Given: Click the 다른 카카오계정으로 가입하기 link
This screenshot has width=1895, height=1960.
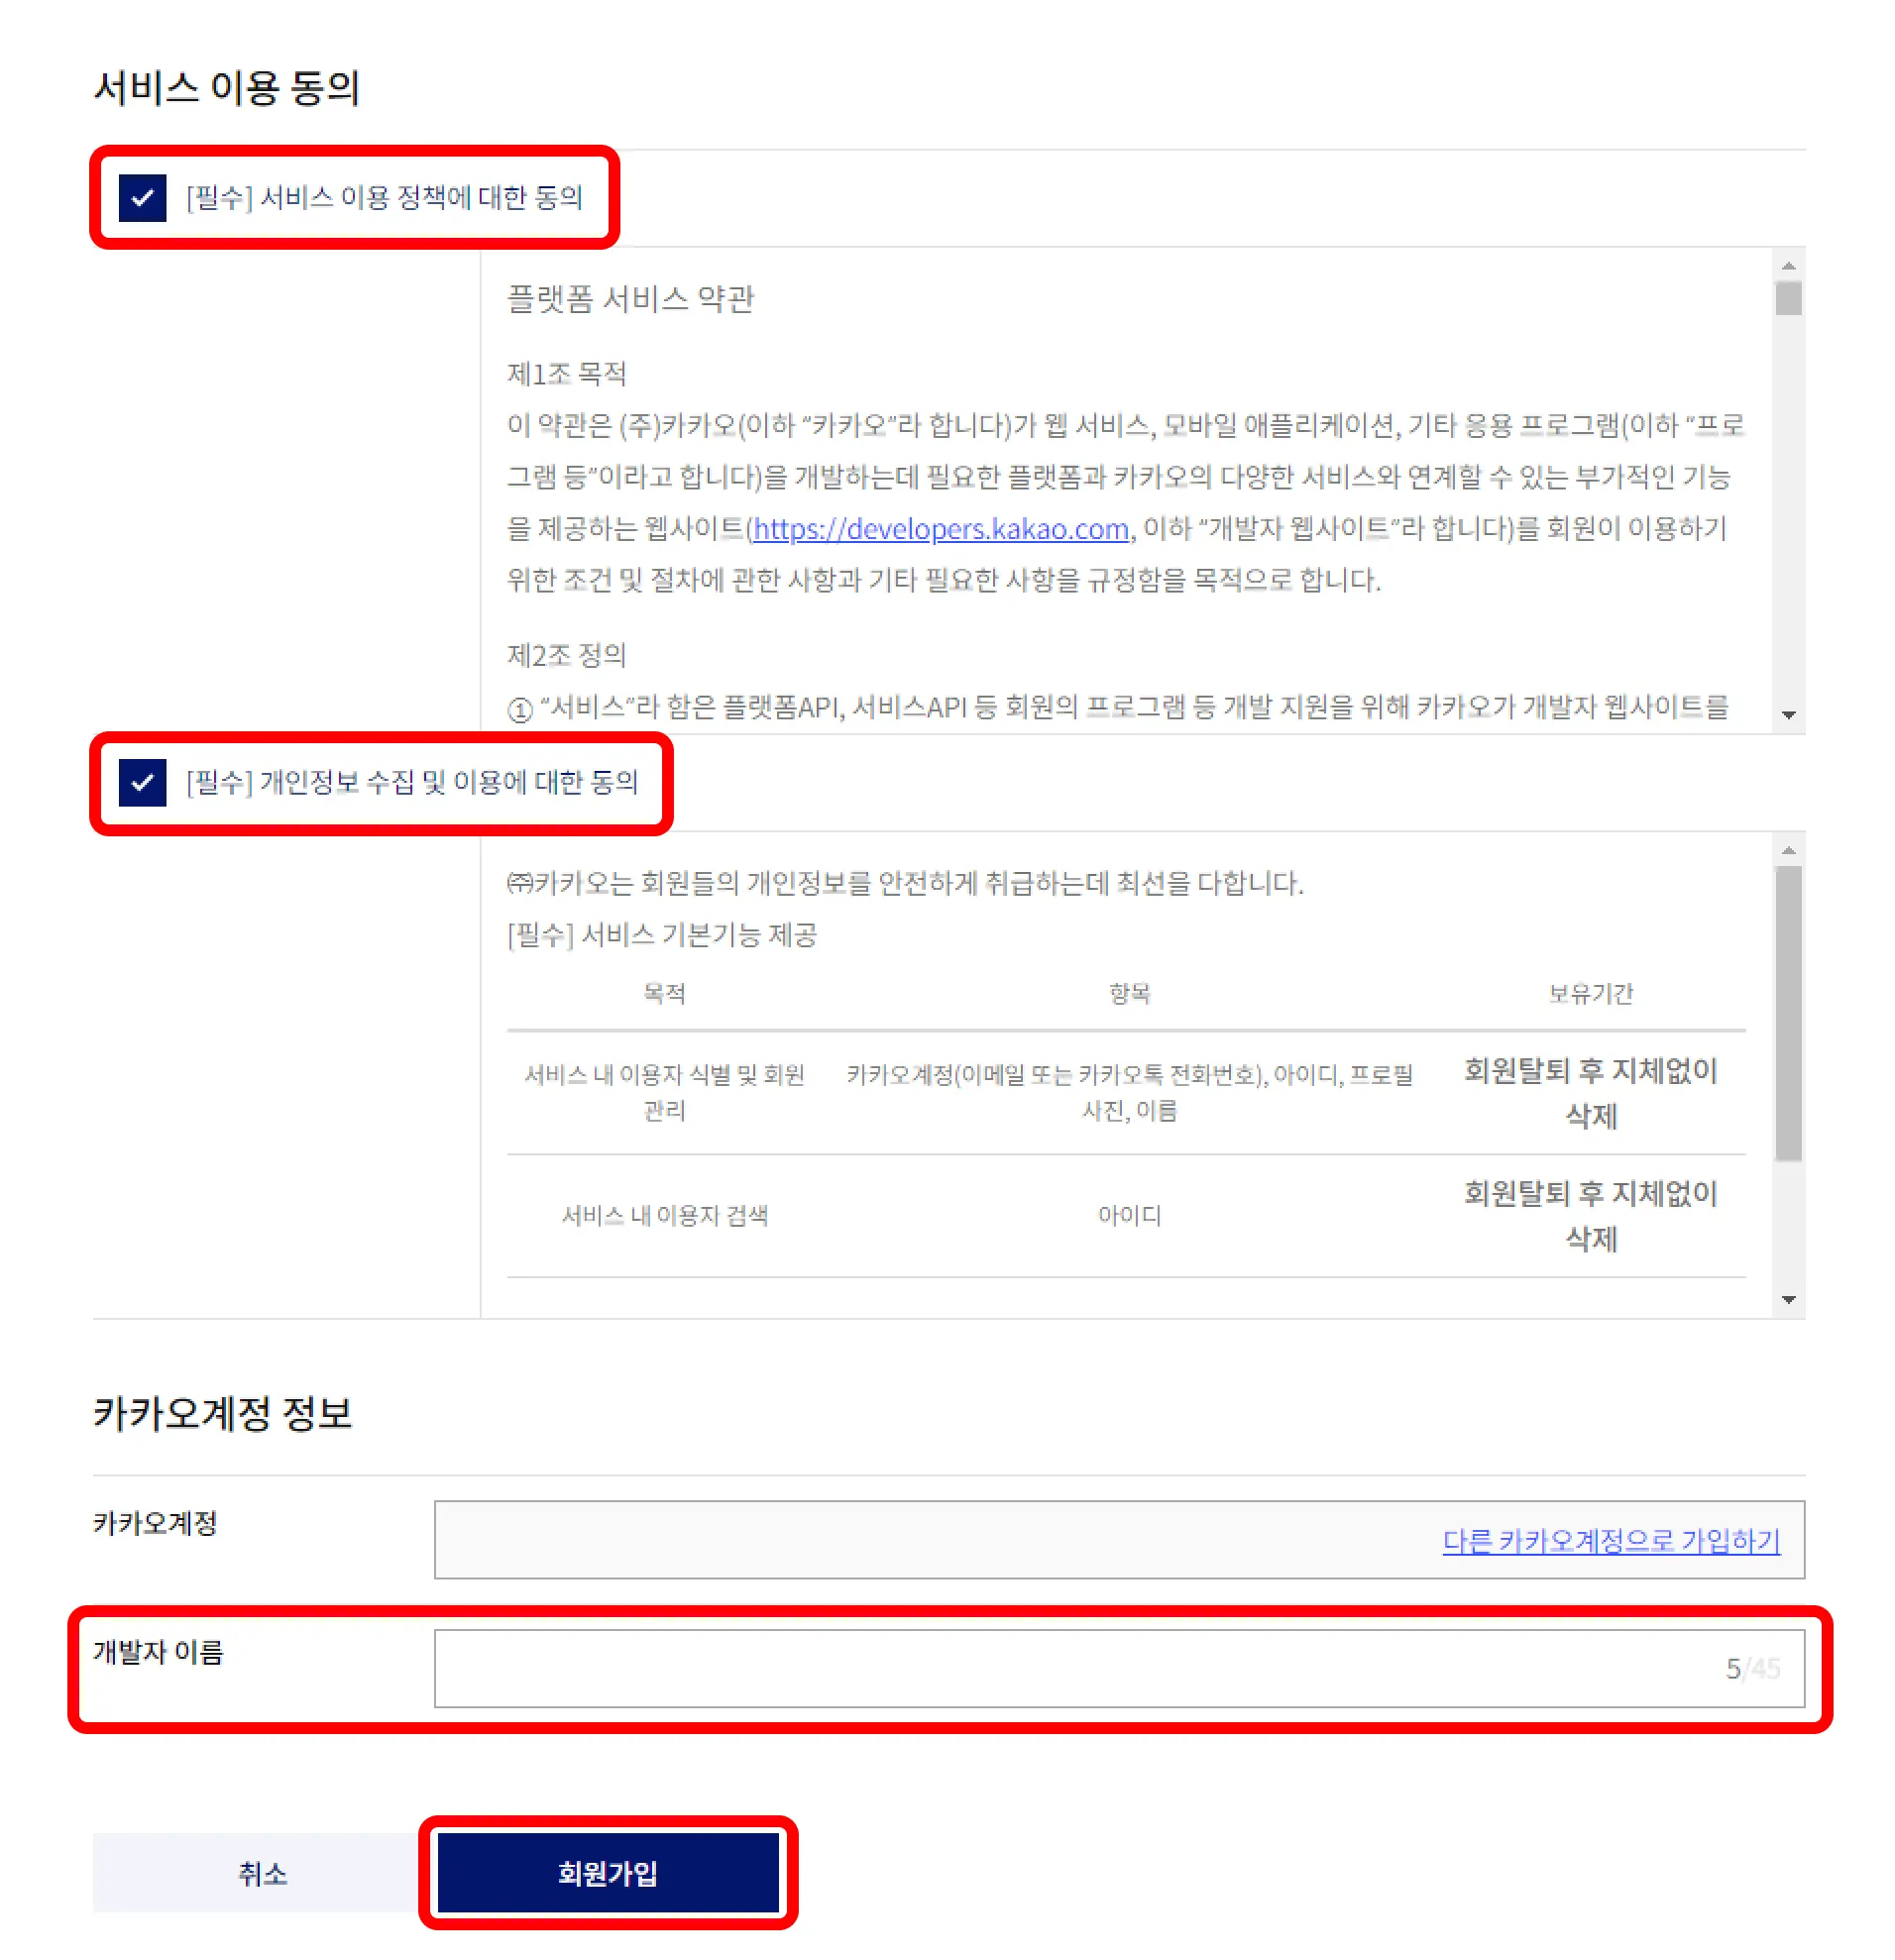Looking at the screenshot, I should click(x=1610, y=1540).
